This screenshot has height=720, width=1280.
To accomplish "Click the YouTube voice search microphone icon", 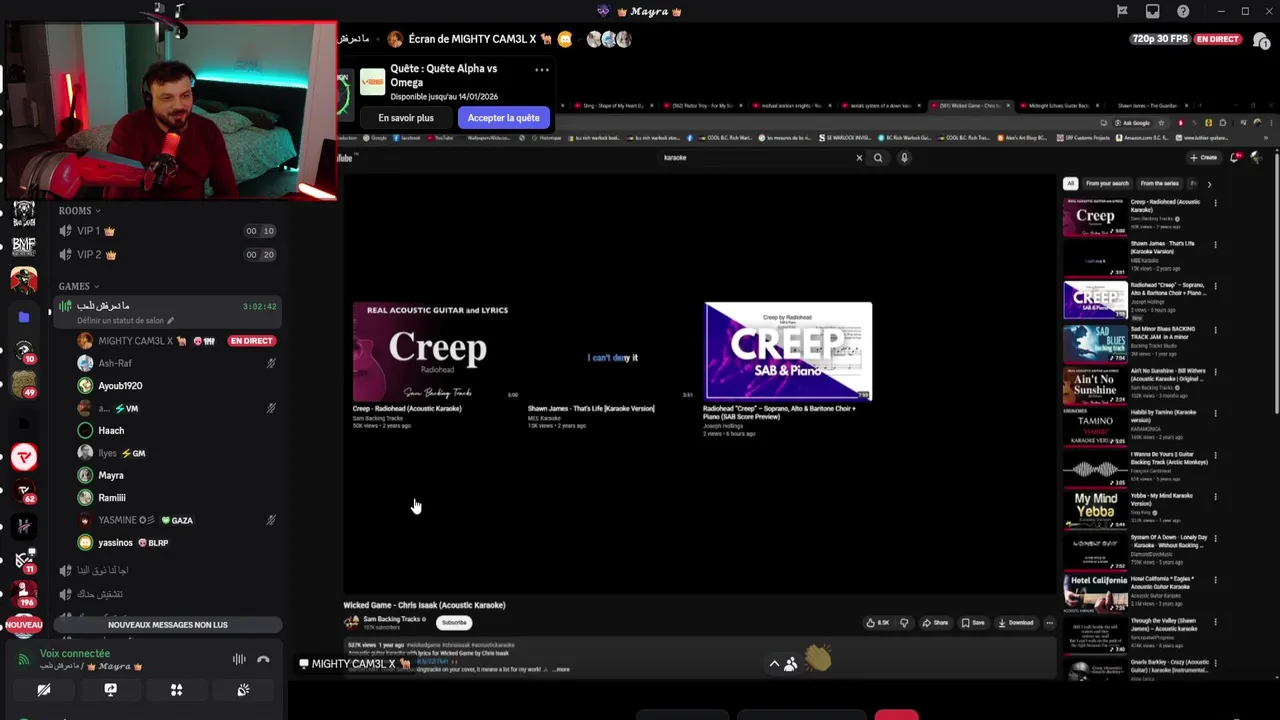I will coord(904,157).
